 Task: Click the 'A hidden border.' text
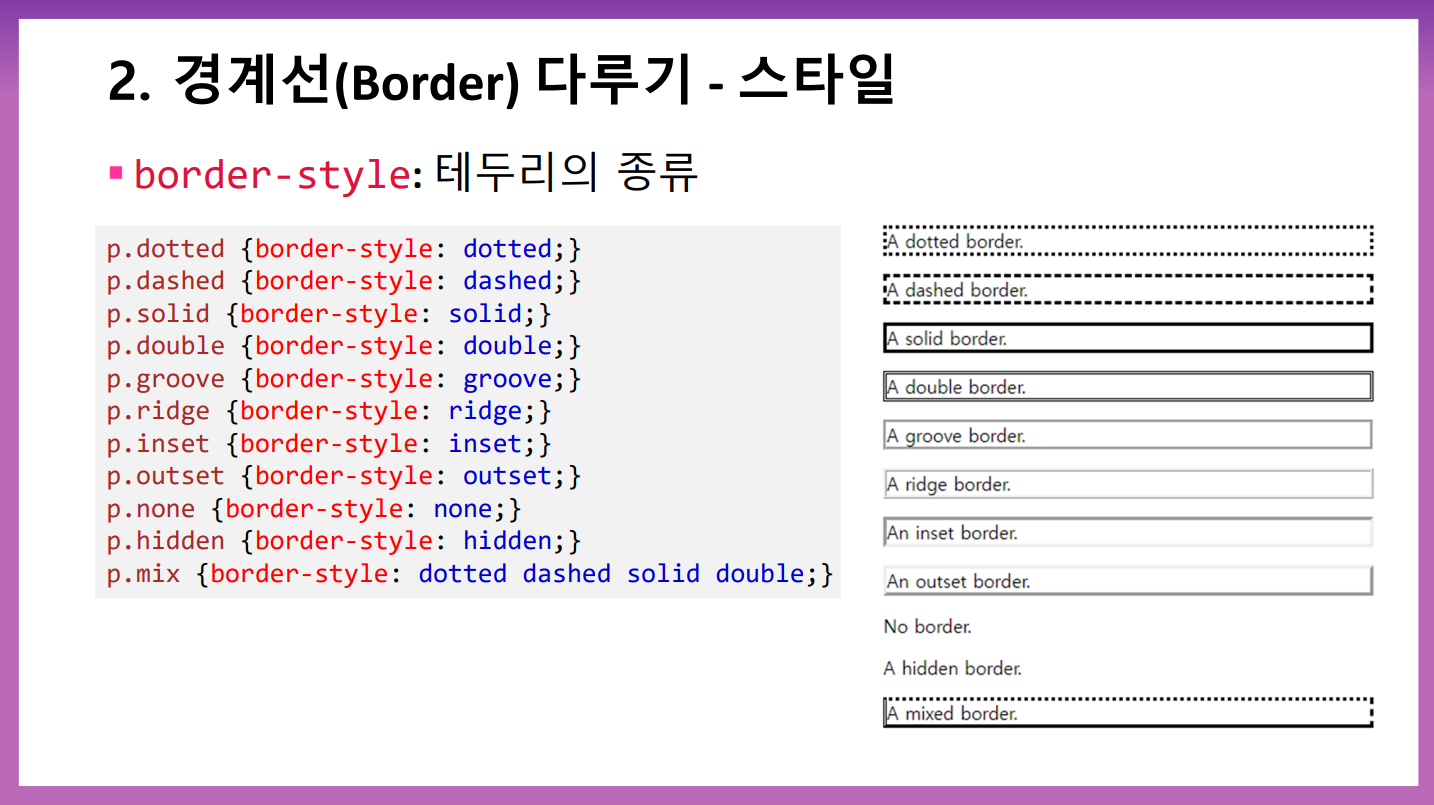point(953,668)
